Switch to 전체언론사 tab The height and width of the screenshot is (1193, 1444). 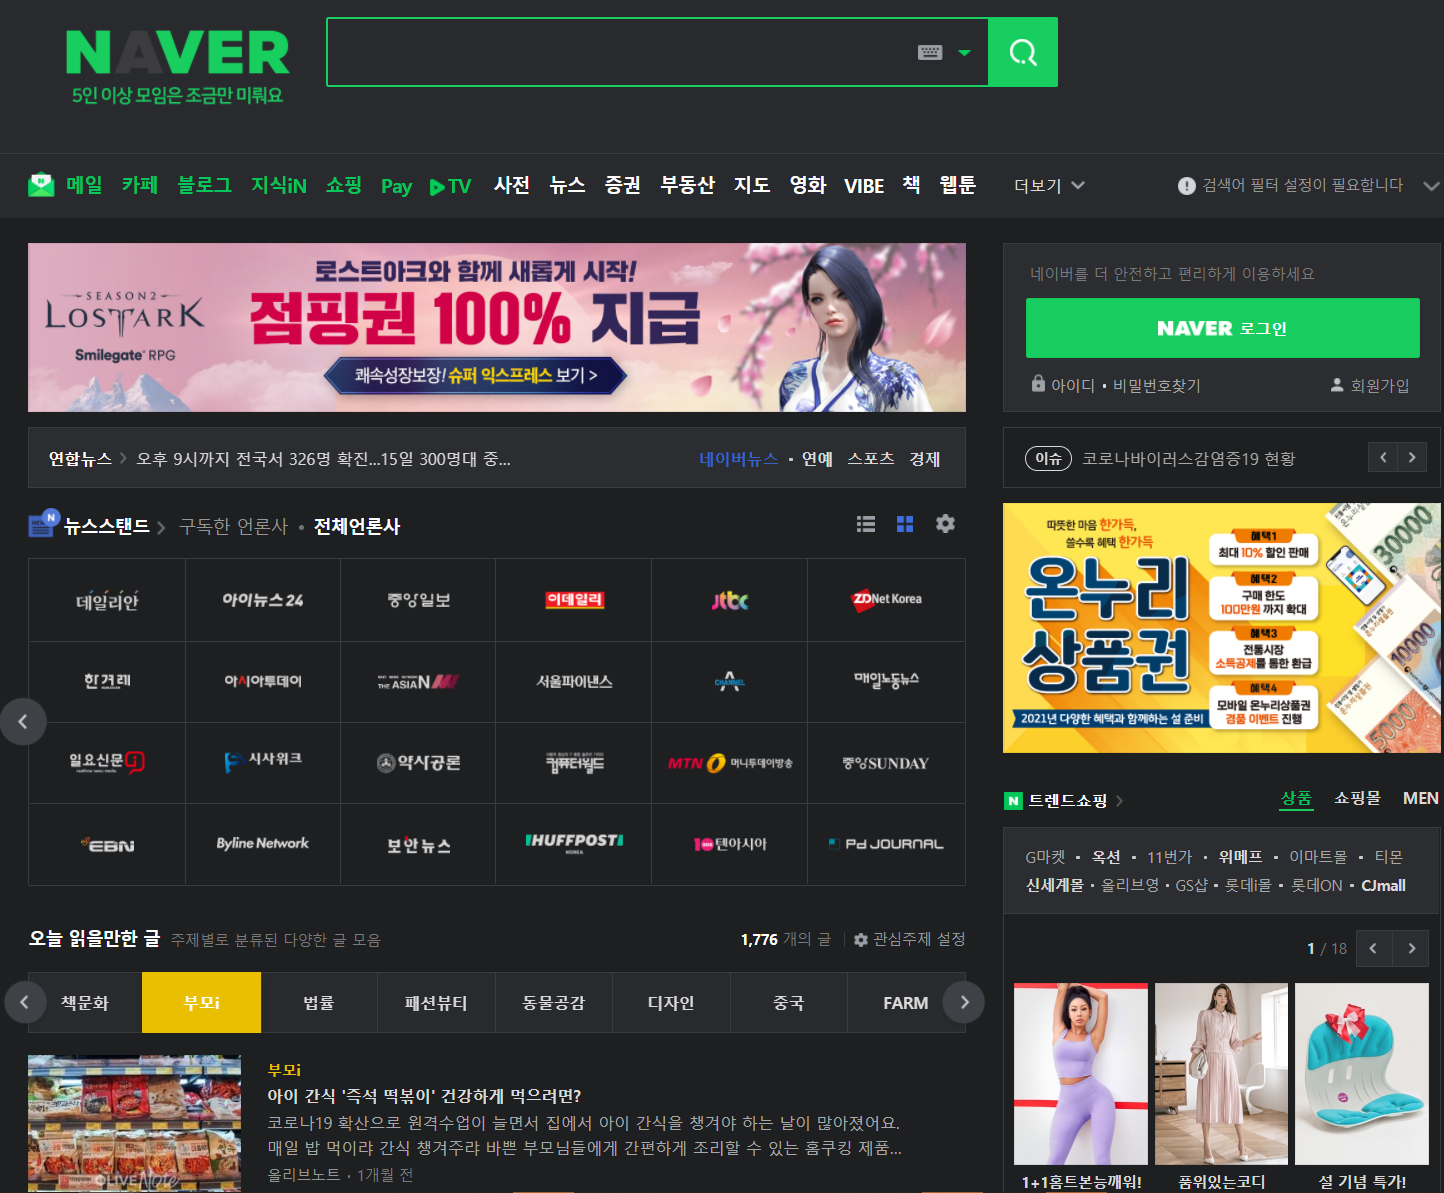[x=357, y=526]
